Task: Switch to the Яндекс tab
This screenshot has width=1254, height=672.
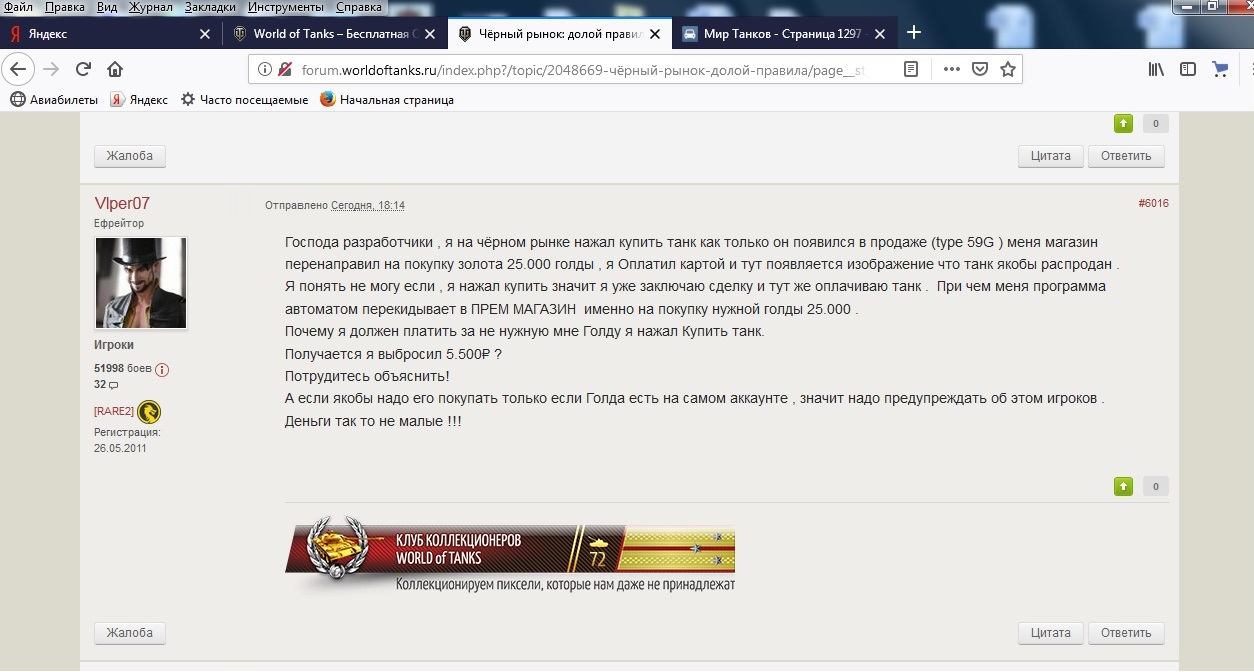Action: (111, 33)
